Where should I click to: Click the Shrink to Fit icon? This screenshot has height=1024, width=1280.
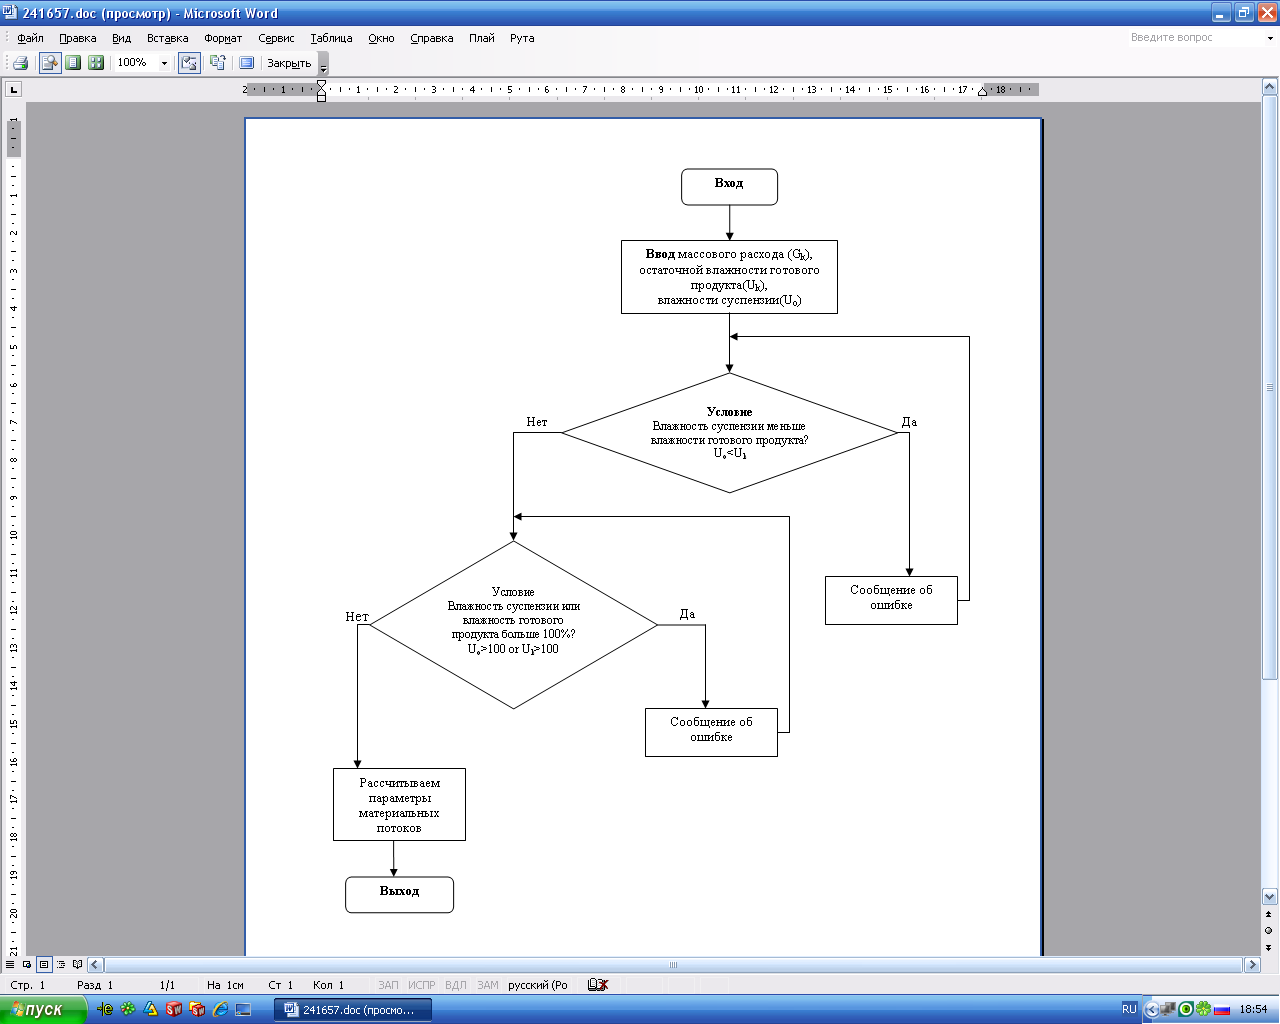point(217,63)
